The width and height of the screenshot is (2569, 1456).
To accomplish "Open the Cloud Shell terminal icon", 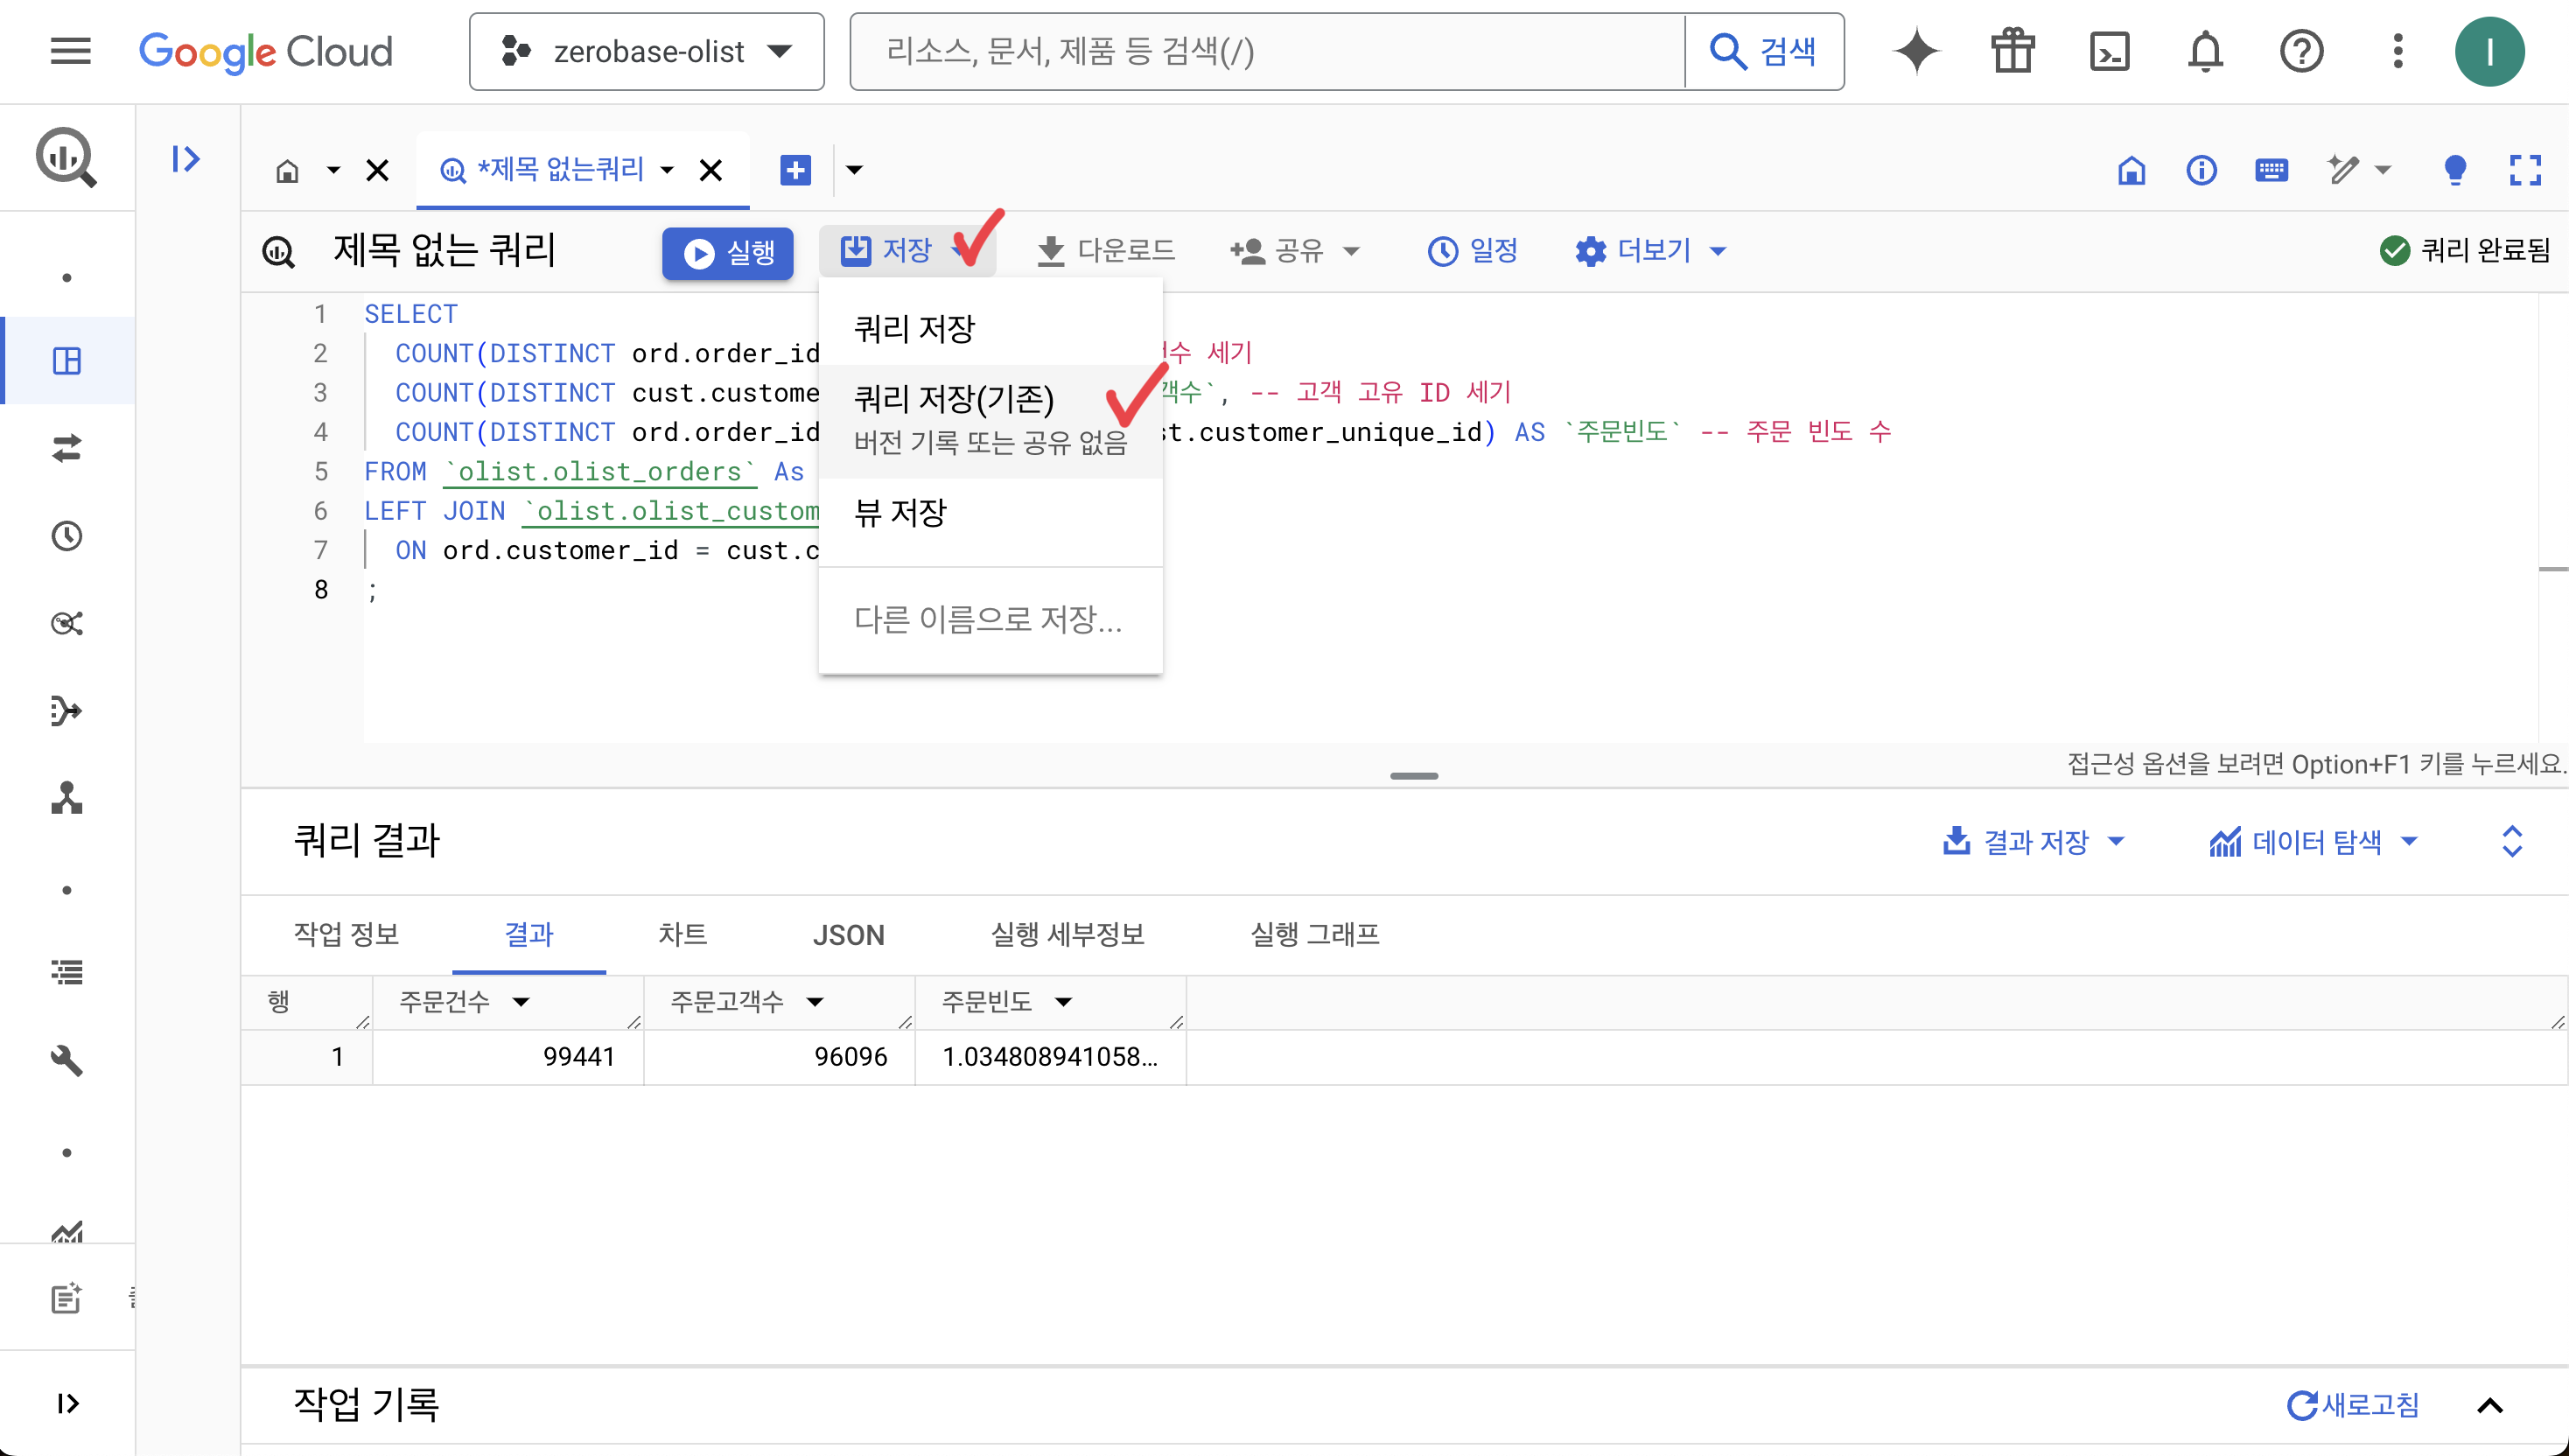I will tap(2109, 51).
